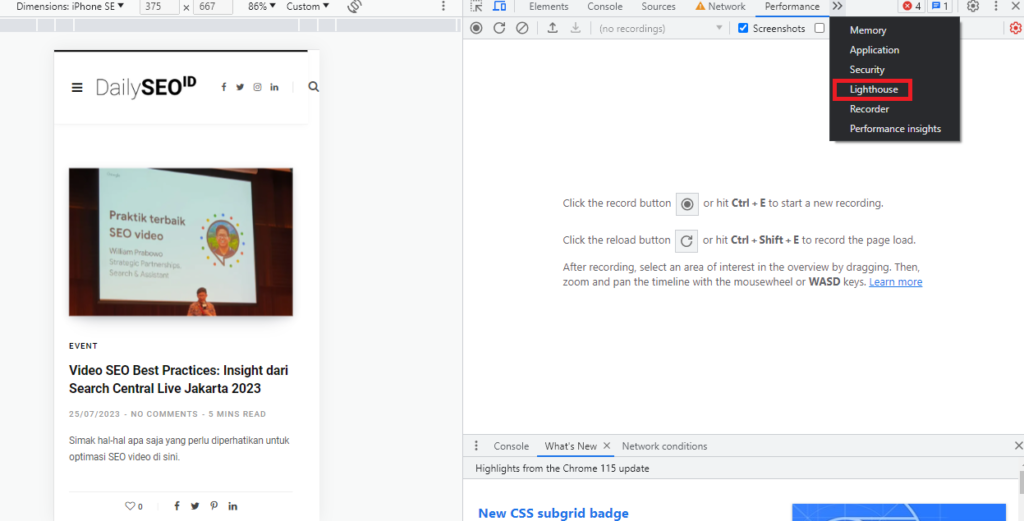Click the inline record button in instructions

coord(686,204)
